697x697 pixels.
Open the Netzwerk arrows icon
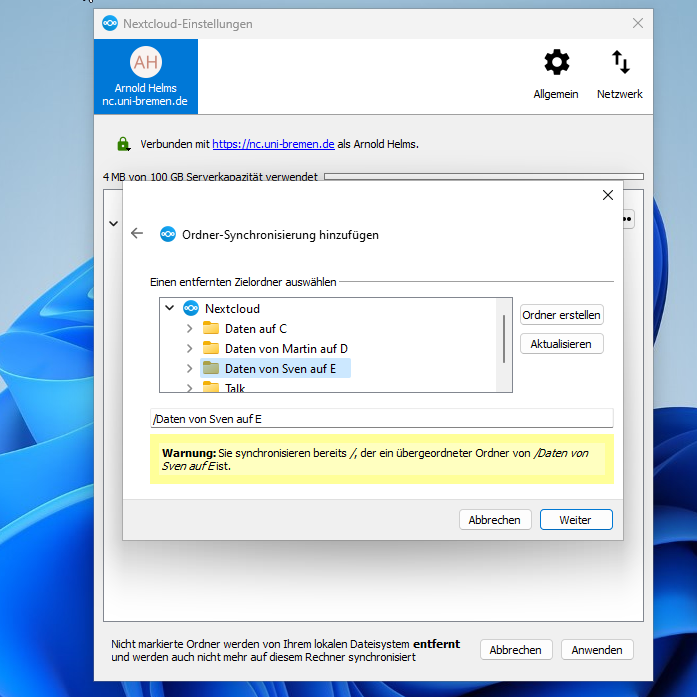(620, 63)
